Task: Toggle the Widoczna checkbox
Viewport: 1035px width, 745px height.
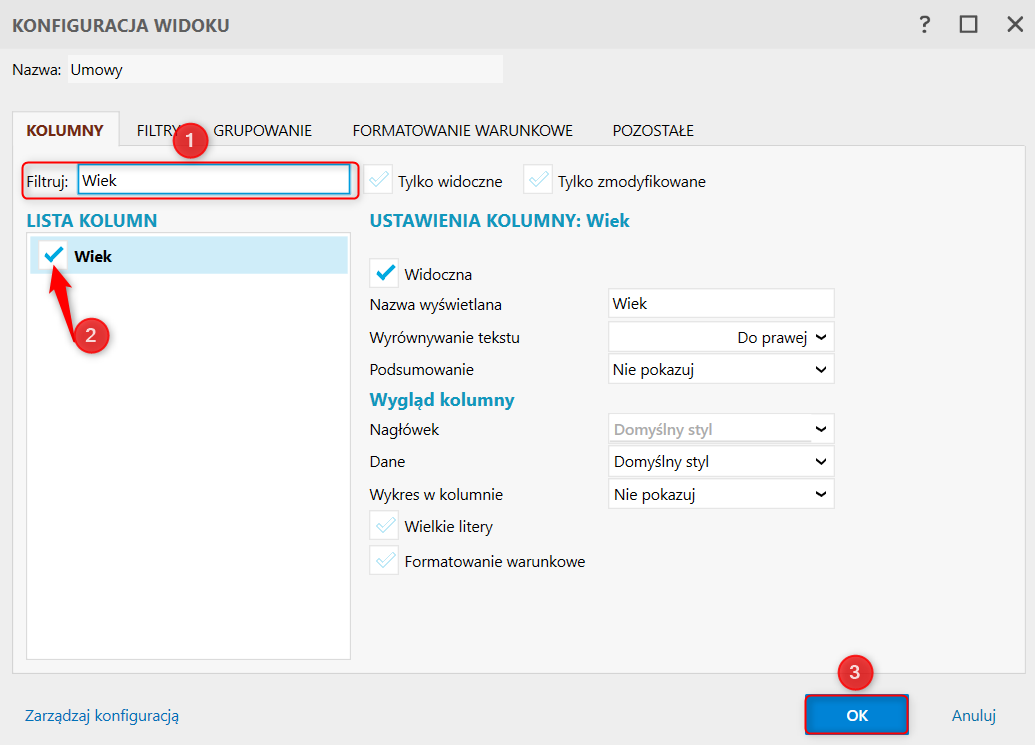Action: [384, 273]
